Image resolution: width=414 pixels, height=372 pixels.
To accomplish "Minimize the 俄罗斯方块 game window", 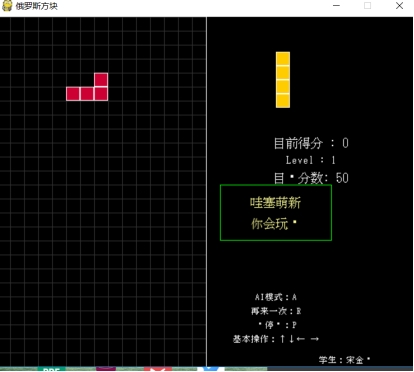I will click(x=336, y=6).
